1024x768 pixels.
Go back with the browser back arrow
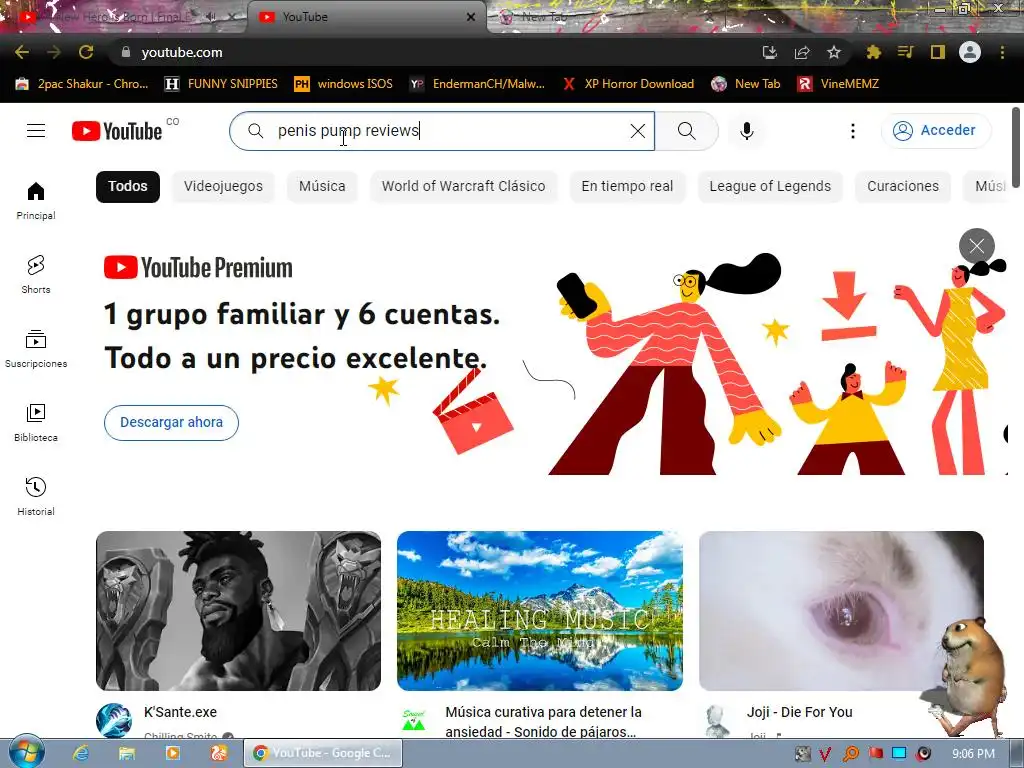pos(22,52)
